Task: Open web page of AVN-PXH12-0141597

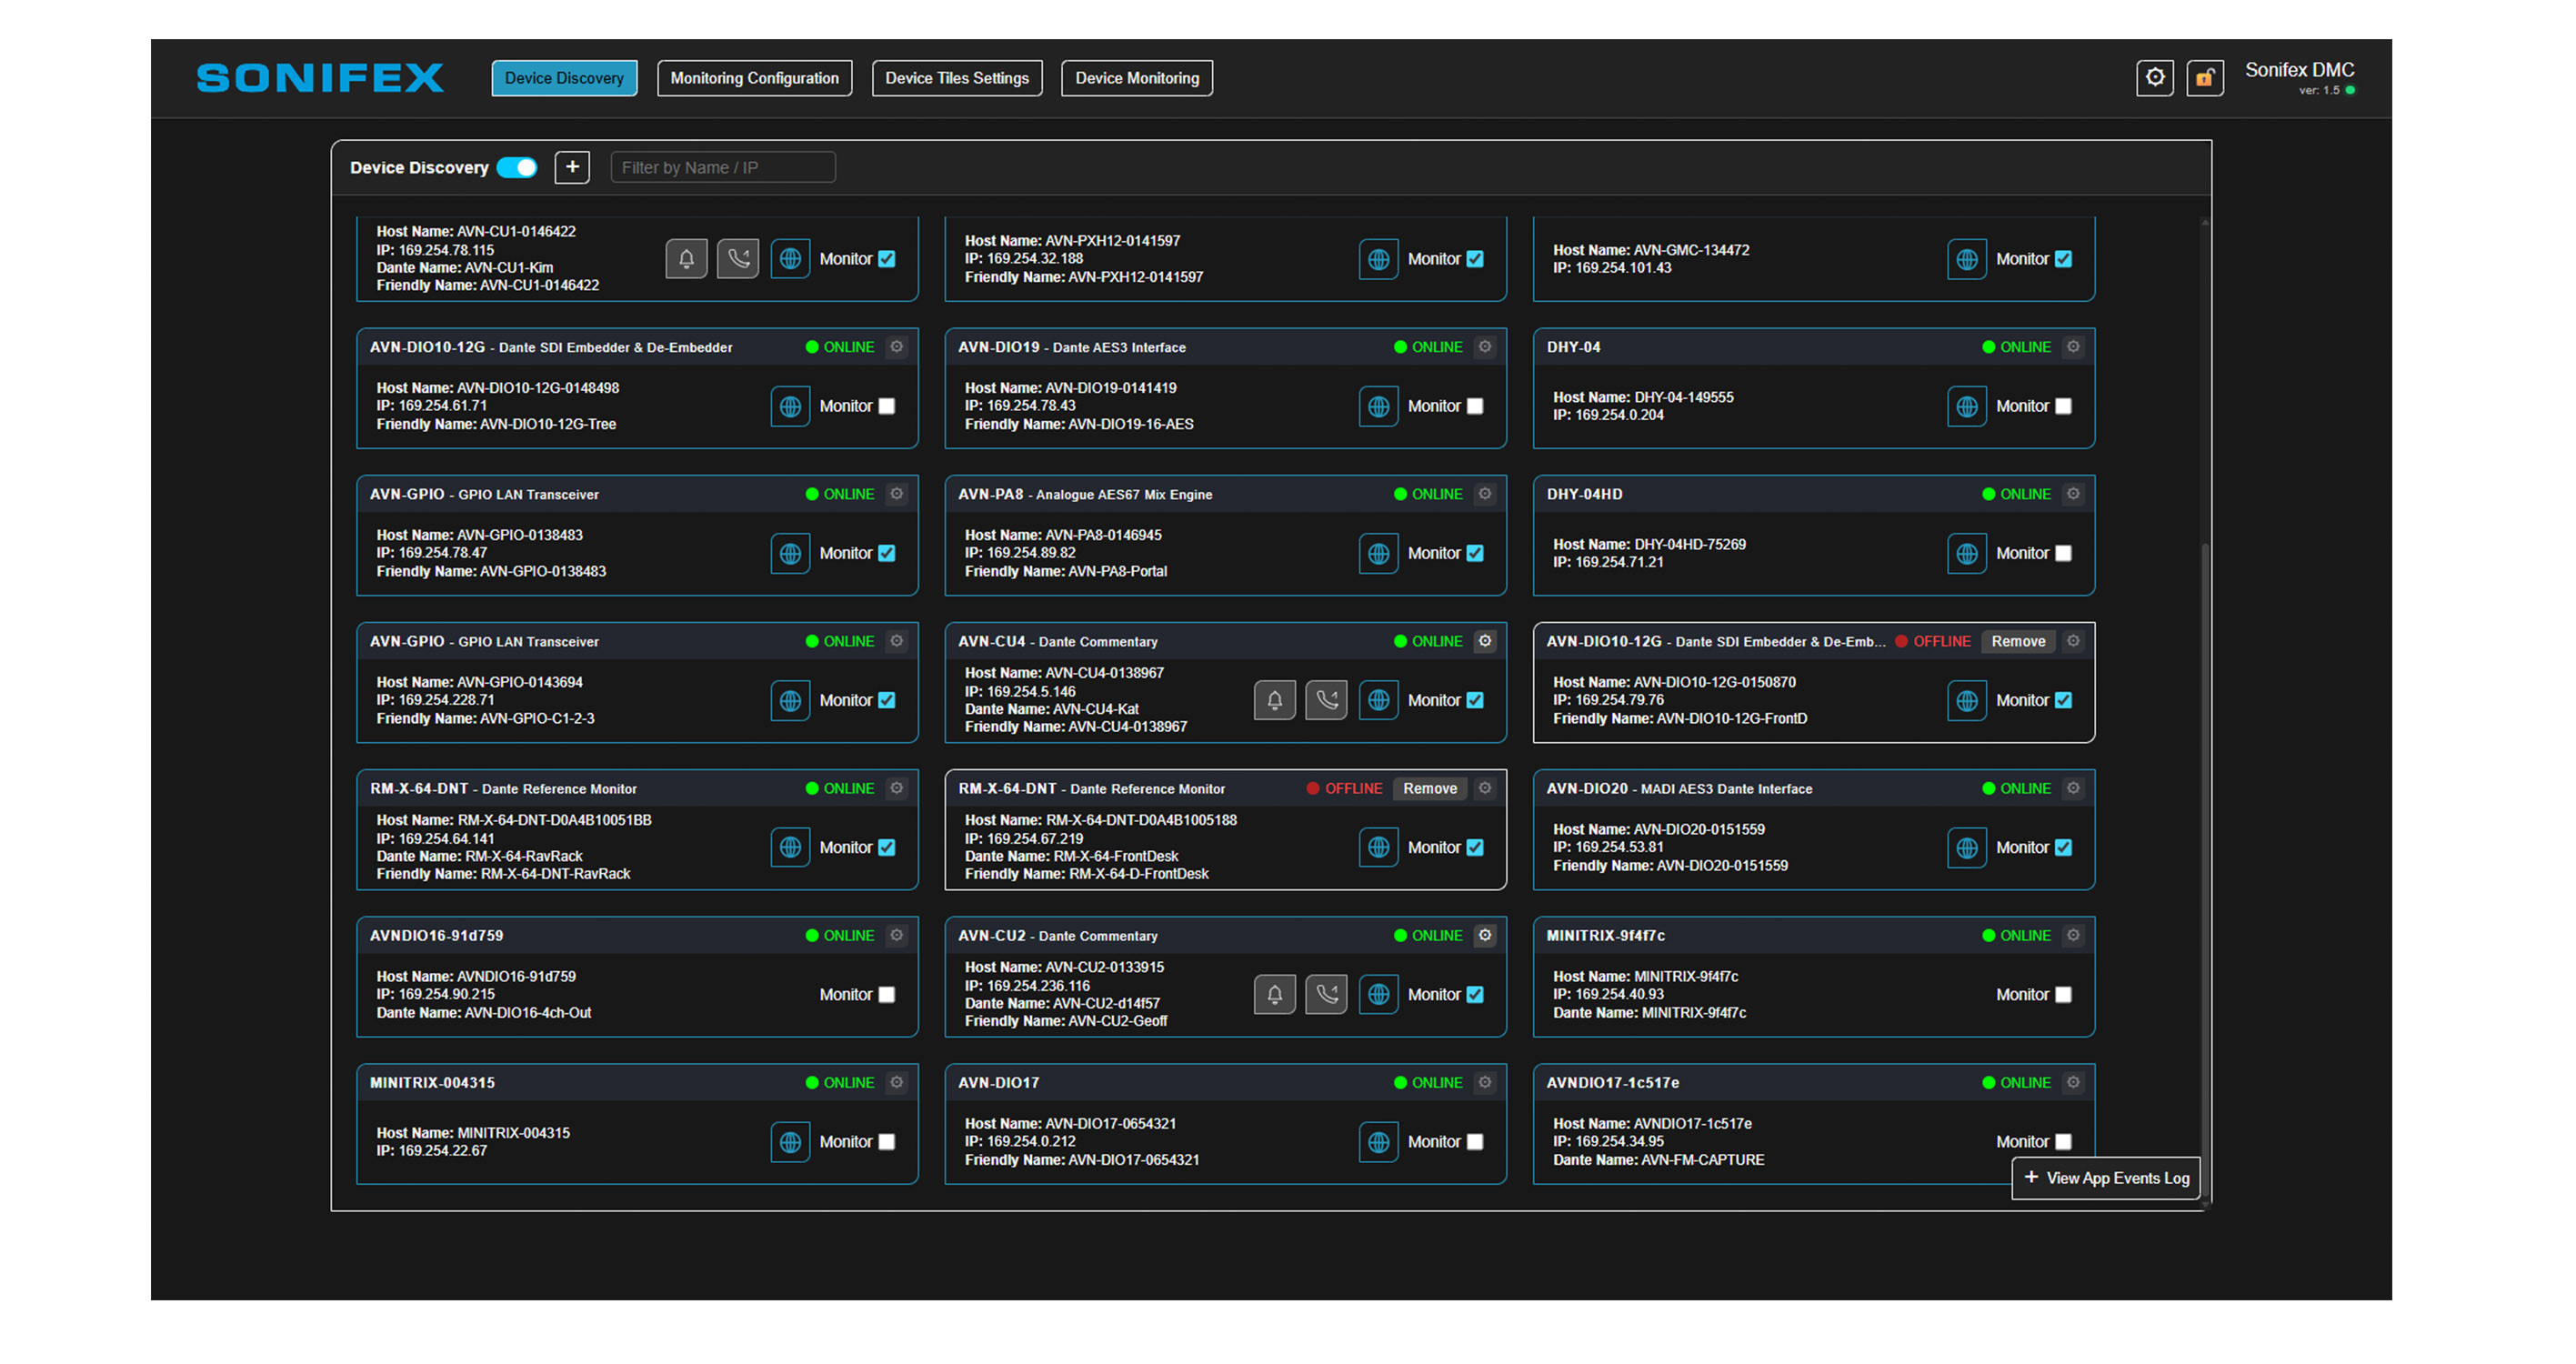Action: tap(1378, 259)
